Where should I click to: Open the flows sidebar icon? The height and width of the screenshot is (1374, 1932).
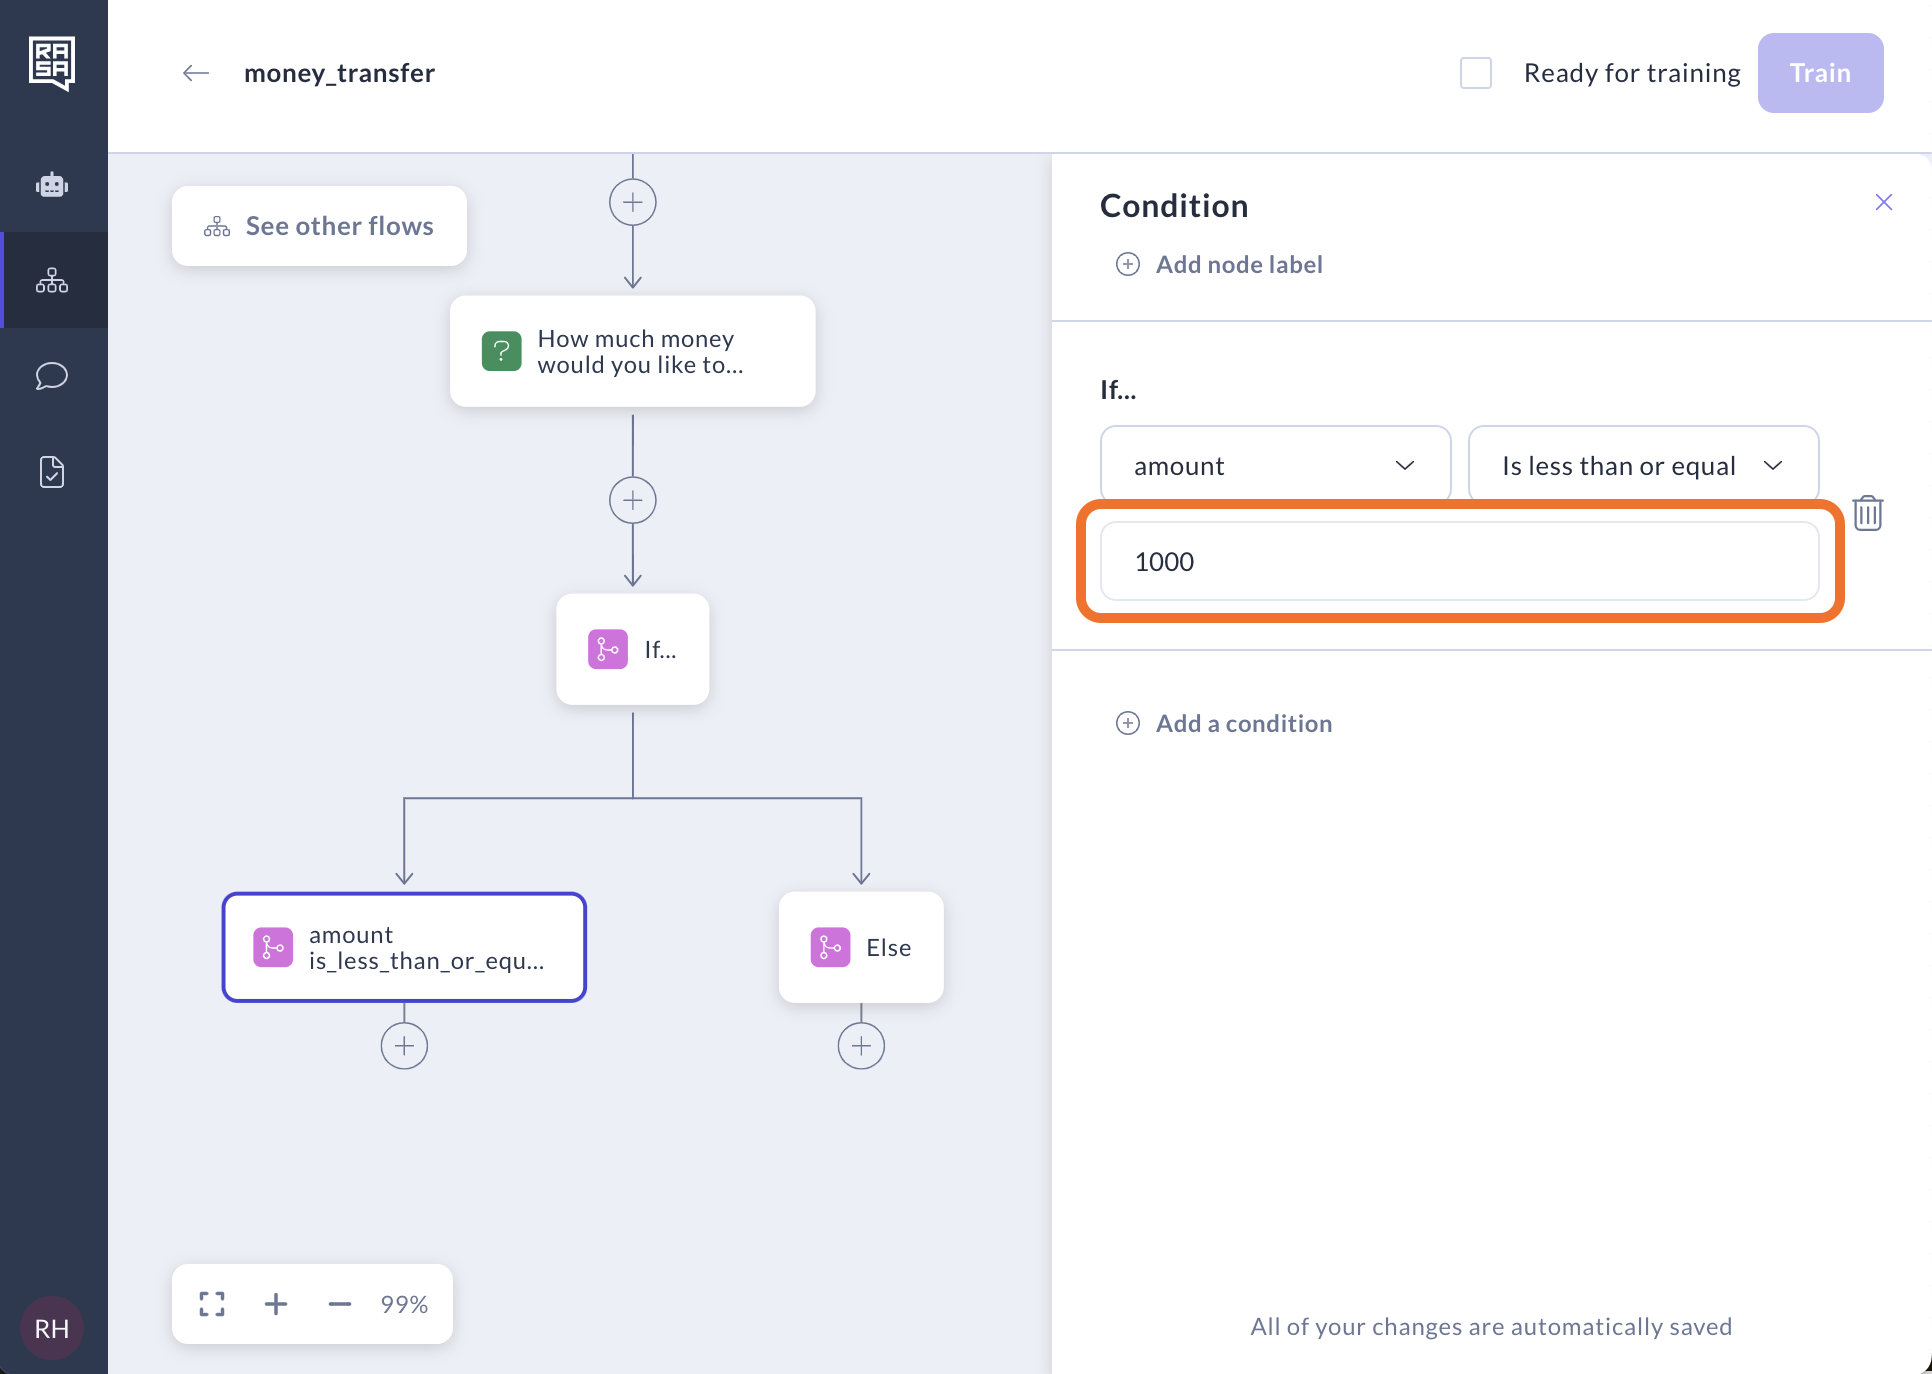coord(52,281)
